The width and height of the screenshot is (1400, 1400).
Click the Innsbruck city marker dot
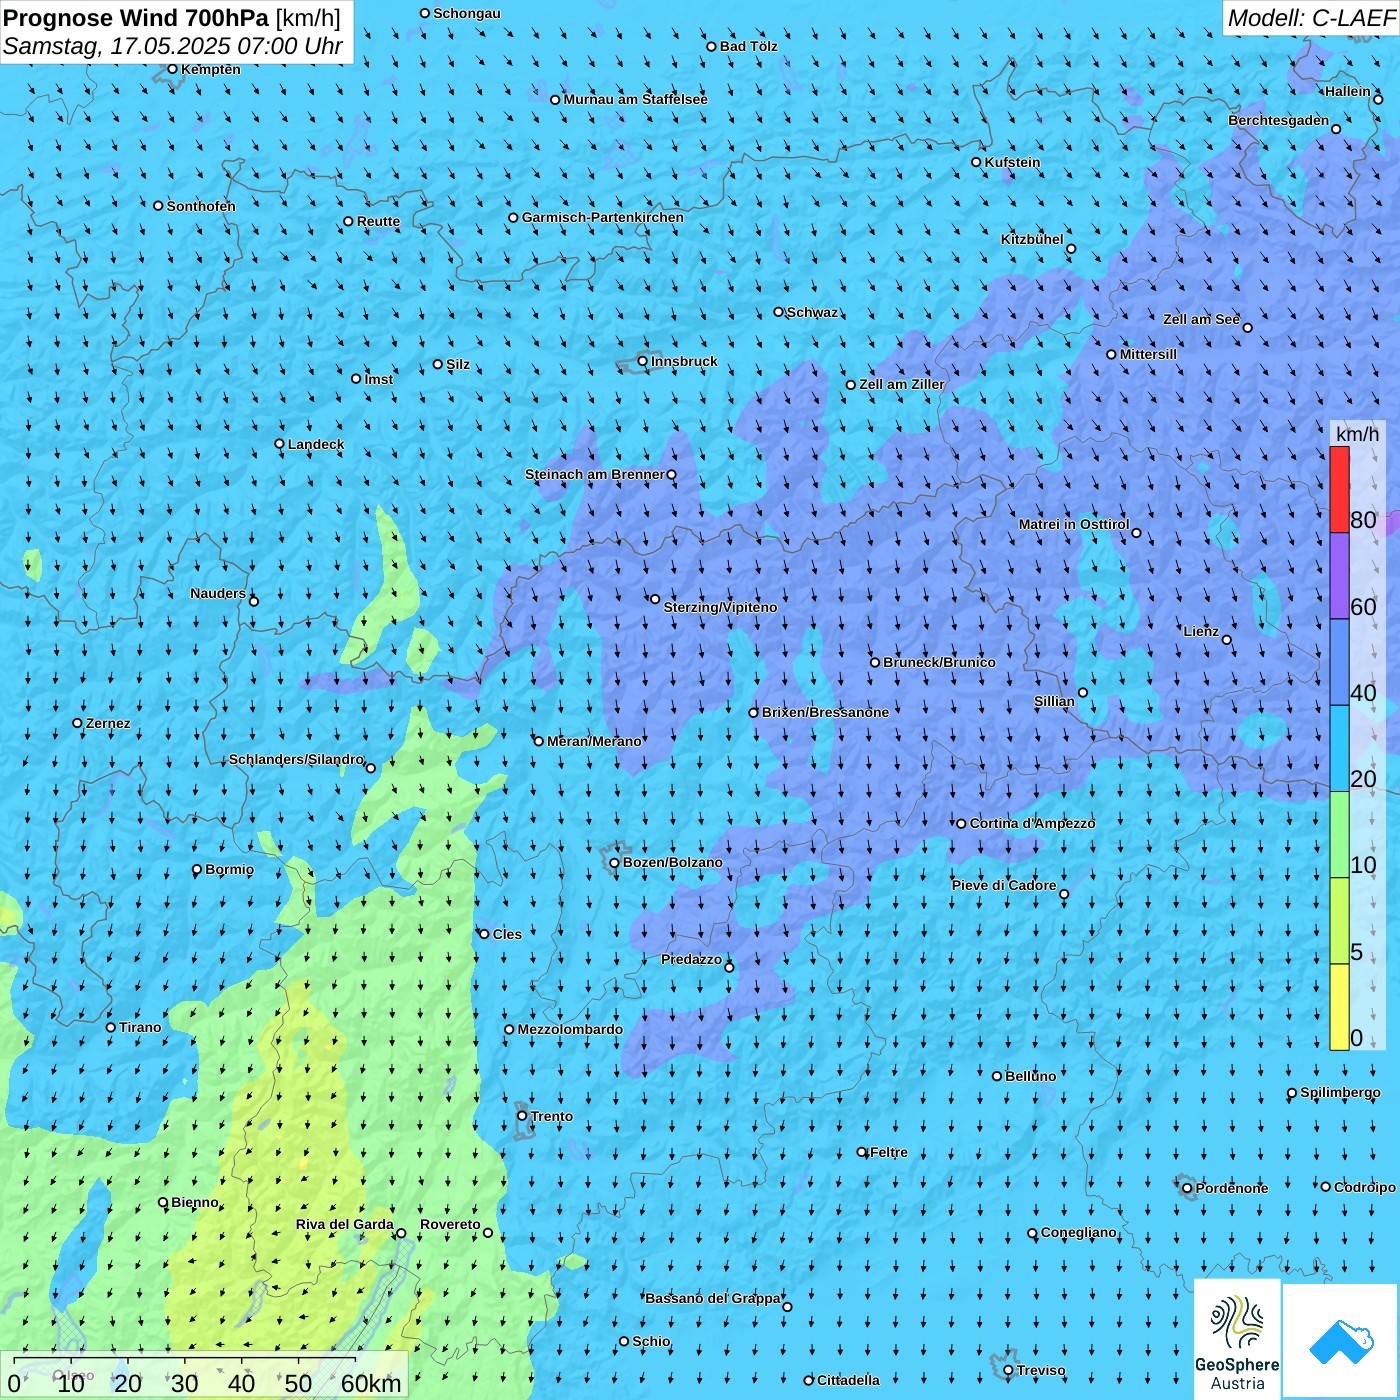pyautogui.click(x=643, y=361)
